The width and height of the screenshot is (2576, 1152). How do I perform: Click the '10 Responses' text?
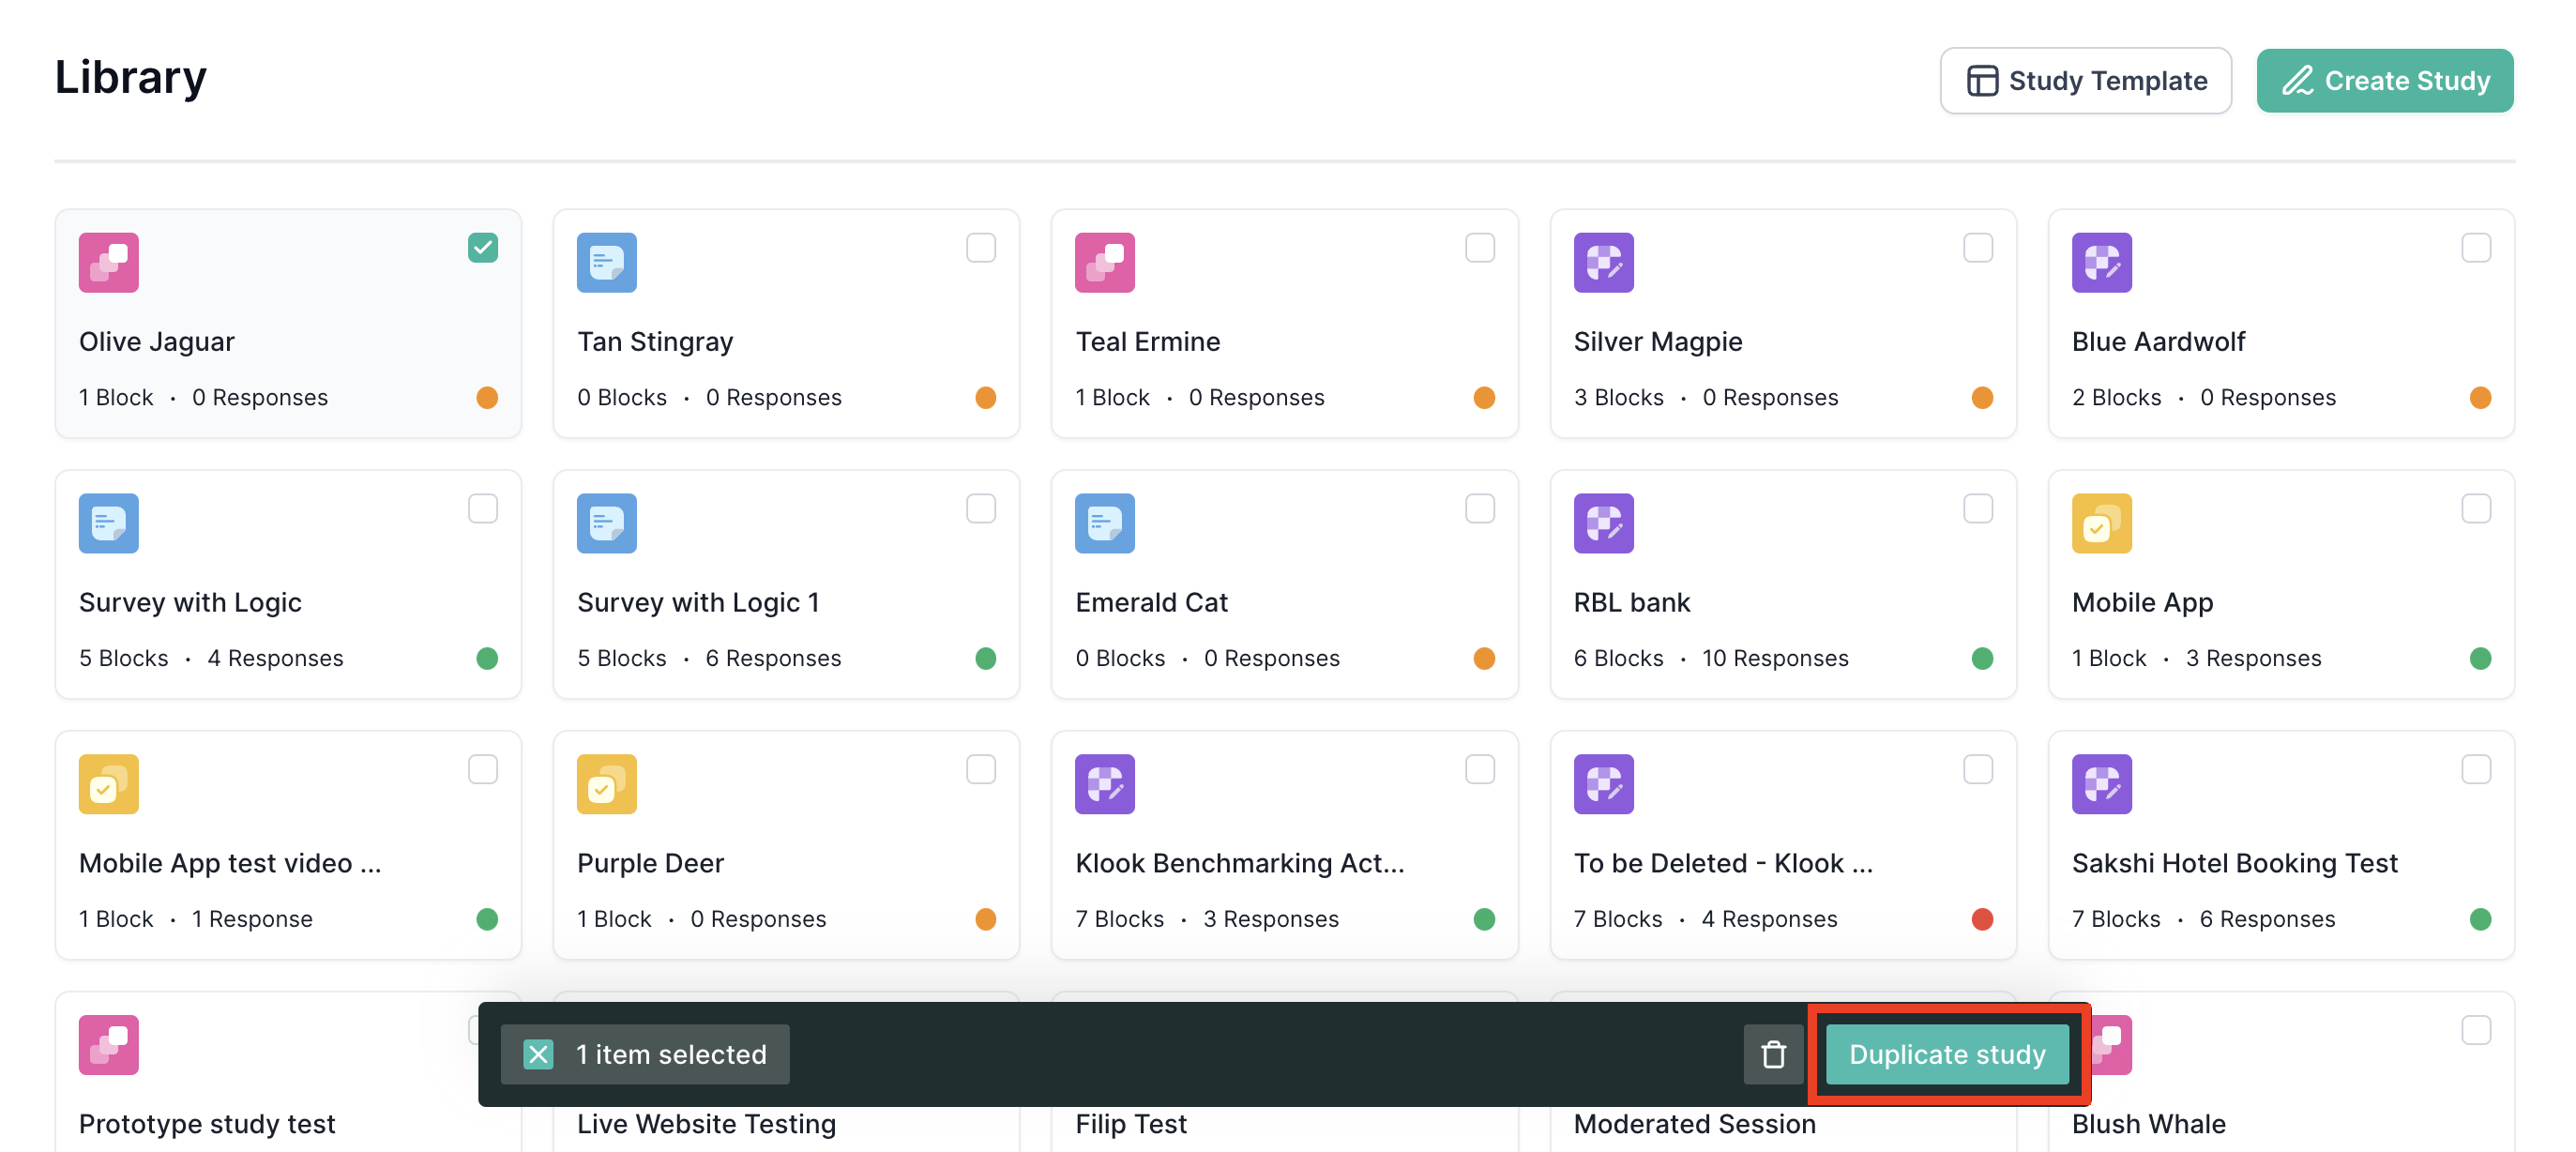[1775, 658]
